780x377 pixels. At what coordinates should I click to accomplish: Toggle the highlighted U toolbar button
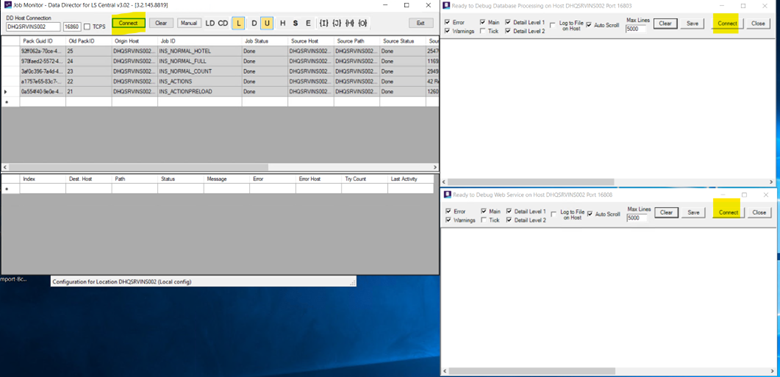point(267,23)
